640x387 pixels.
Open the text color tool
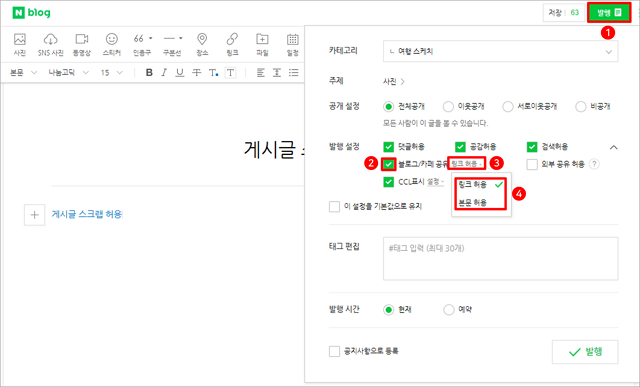213,73
